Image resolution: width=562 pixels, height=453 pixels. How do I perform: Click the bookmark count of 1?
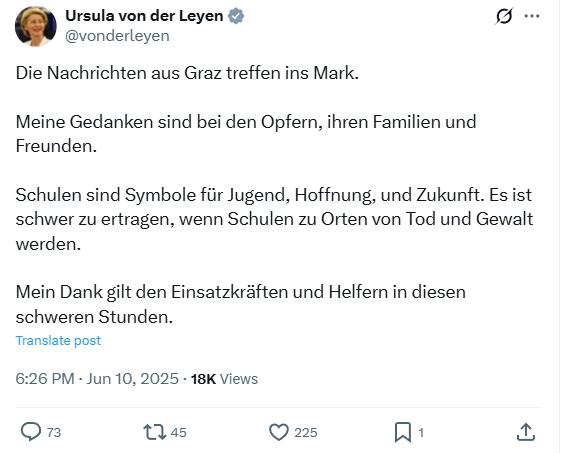click(421, 433)
